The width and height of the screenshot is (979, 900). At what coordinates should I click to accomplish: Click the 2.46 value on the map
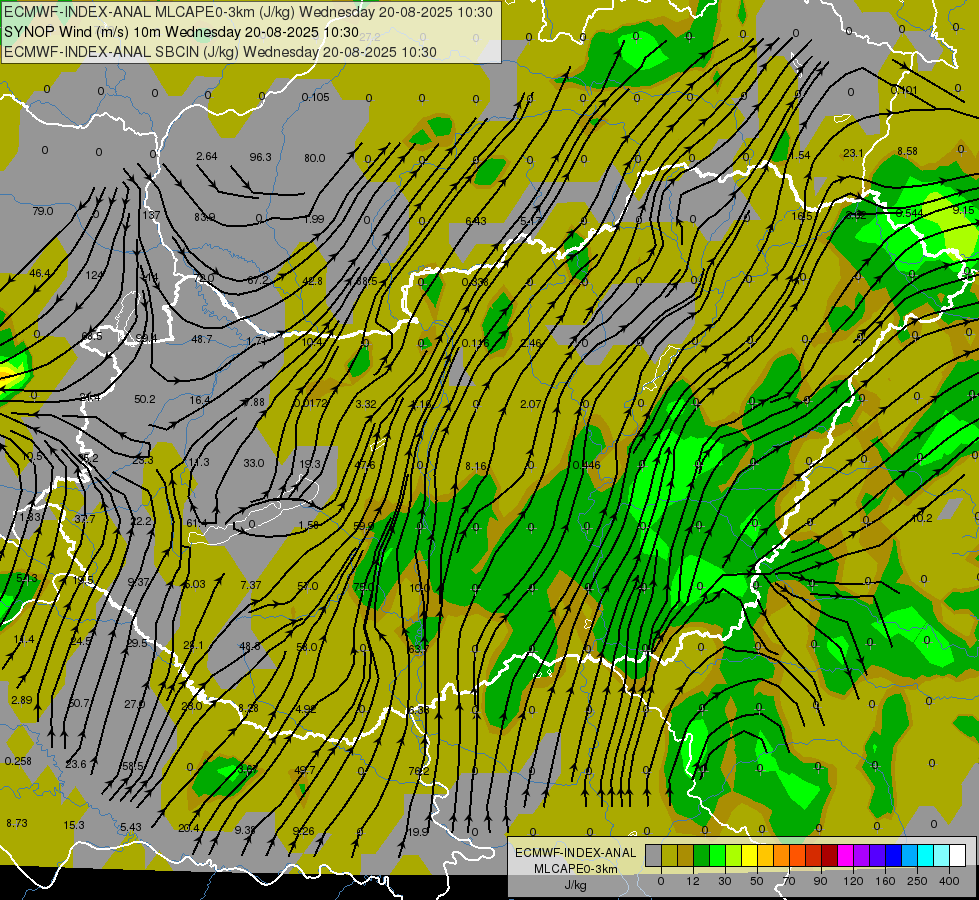[x=531, y=343]
